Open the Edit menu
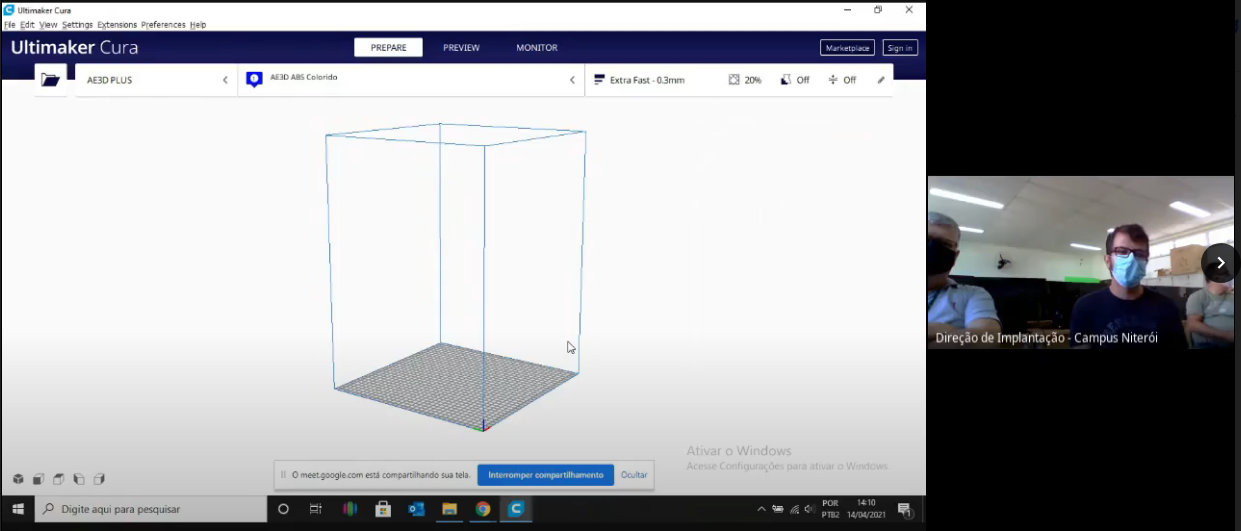This screenshot has width=1241, height=531. tap(27, 24)
